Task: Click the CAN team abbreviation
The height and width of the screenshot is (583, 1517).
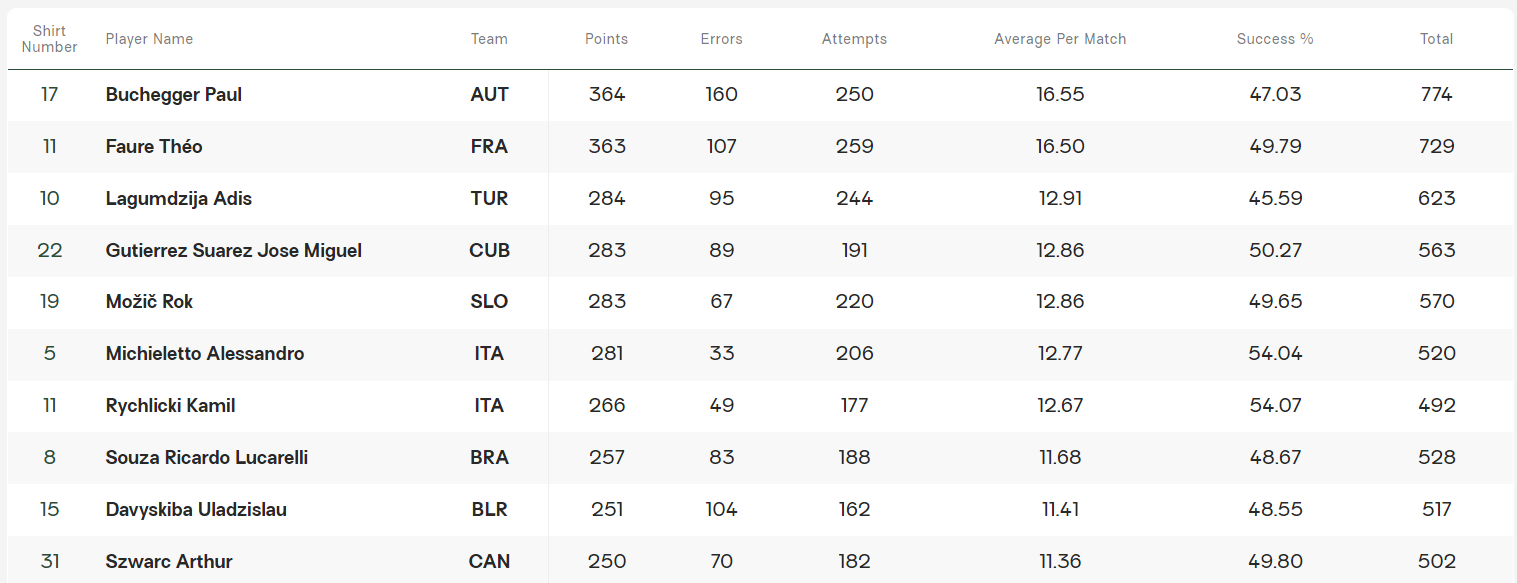Action: click(489, 562)
